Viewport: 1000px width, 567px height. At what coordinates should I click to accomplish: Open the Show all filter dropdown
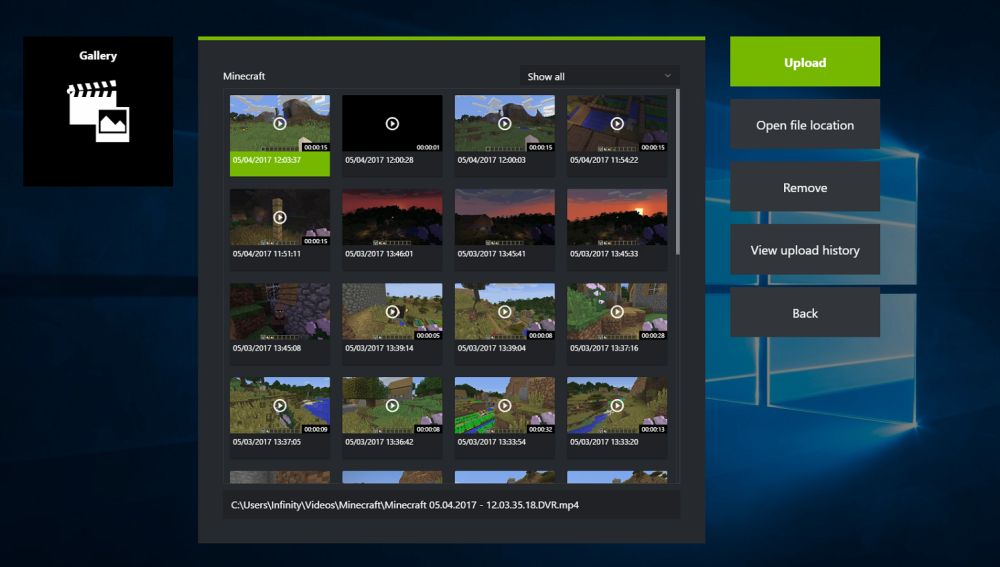coord(599,76)
